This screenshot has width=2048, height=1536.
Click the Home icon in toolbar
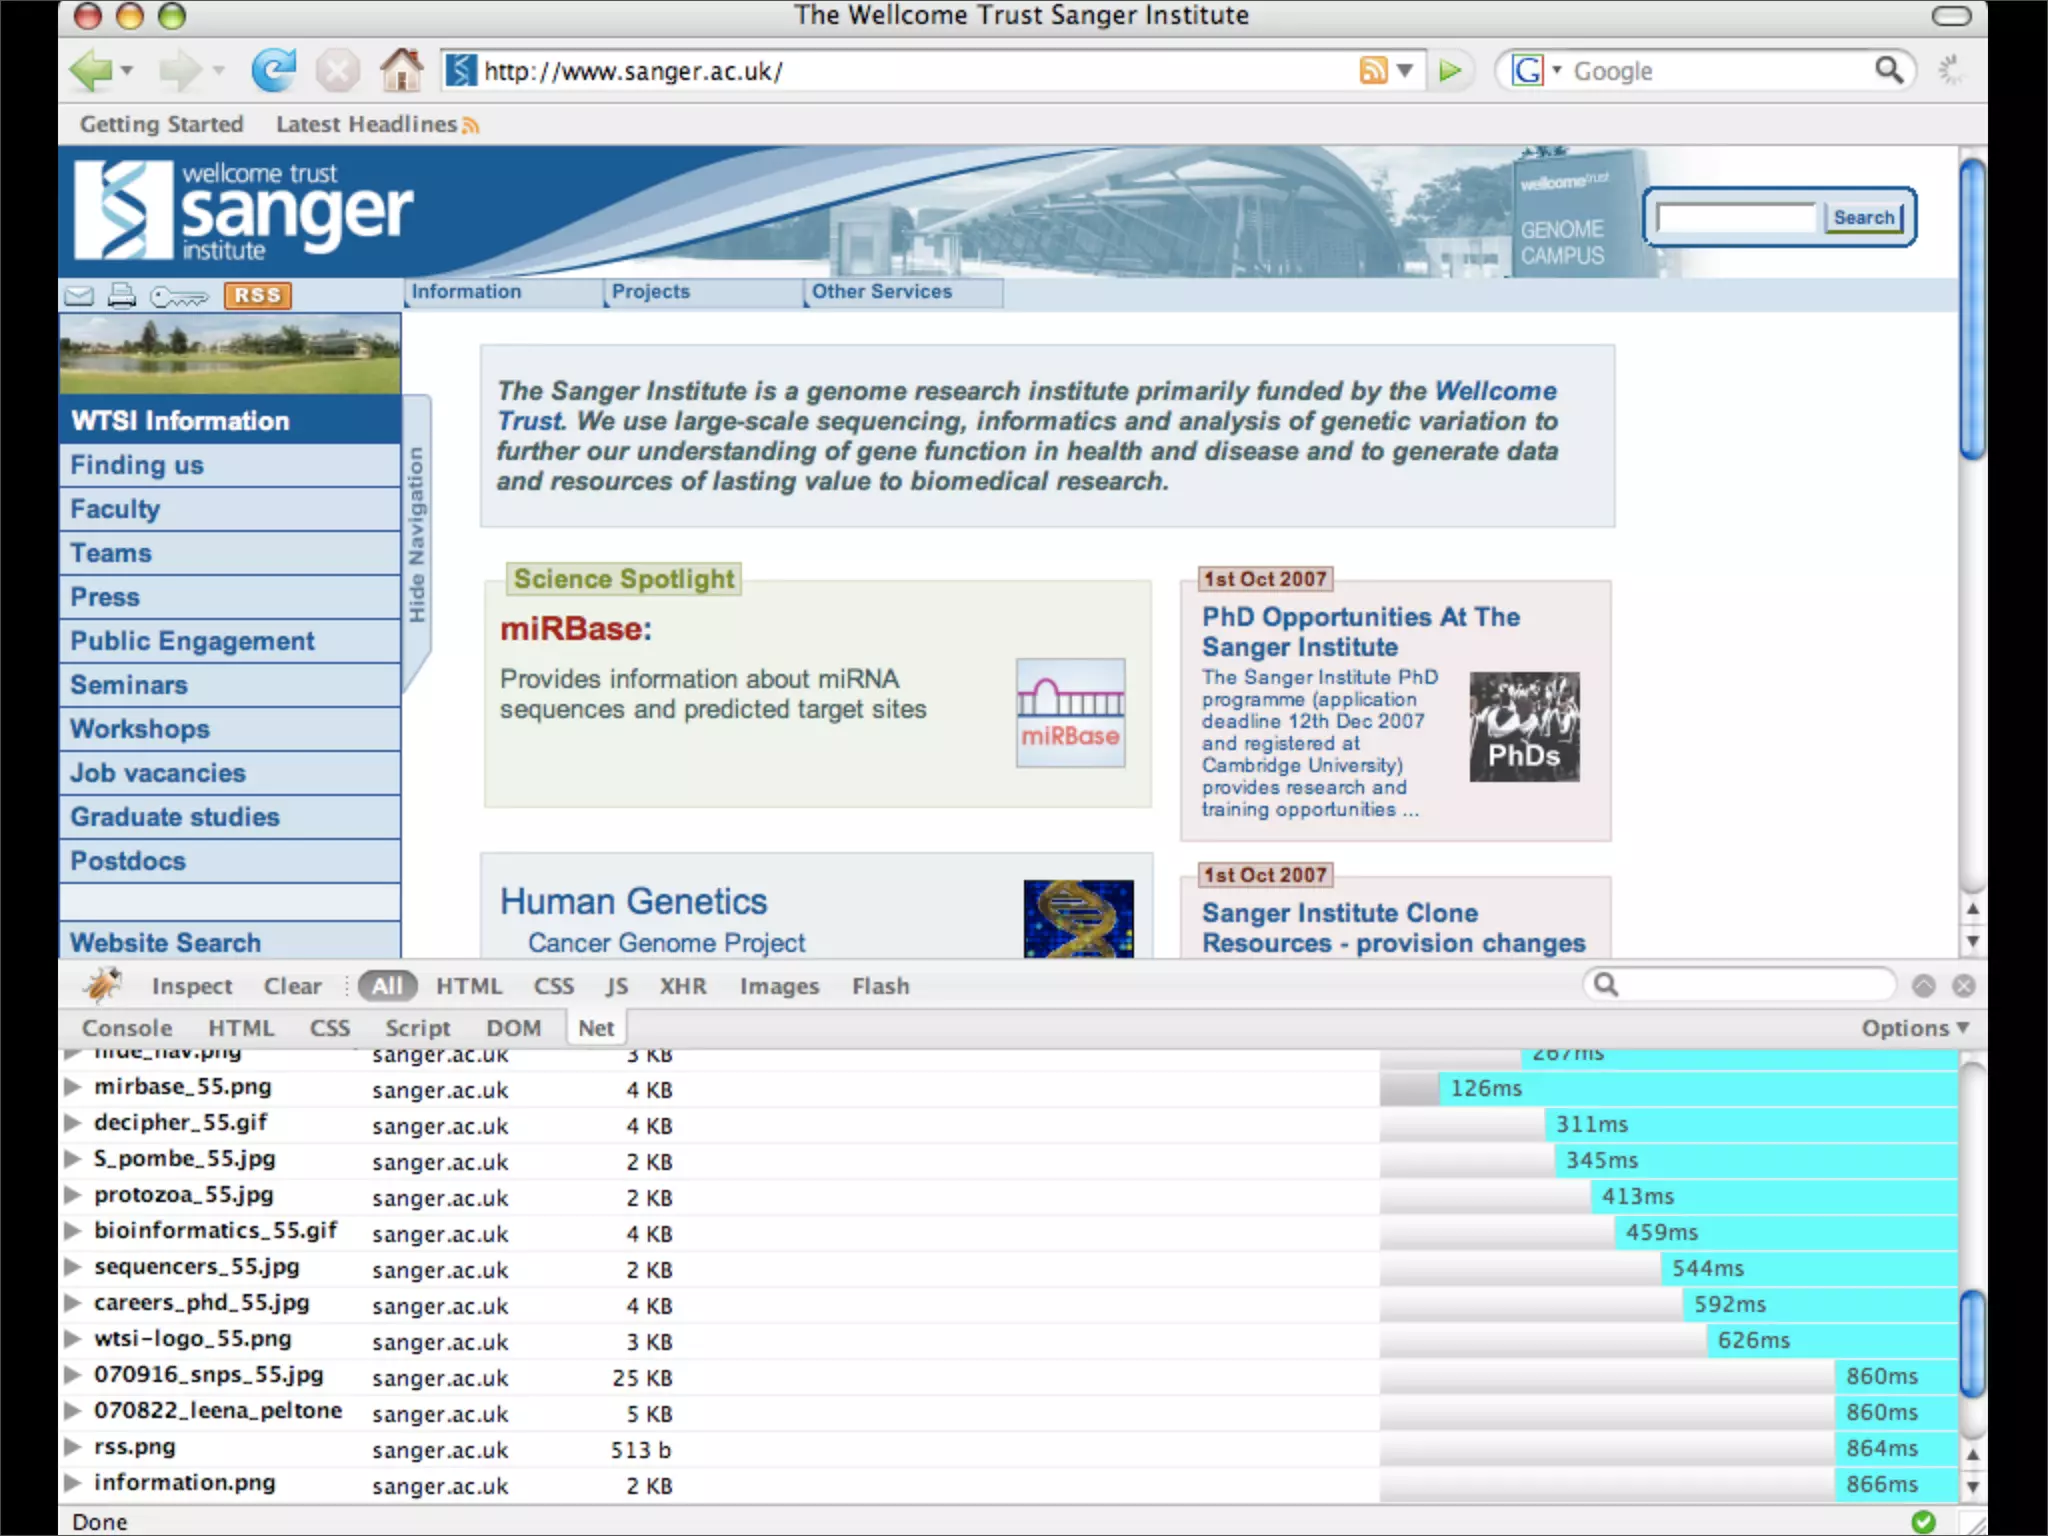[401, 70]
